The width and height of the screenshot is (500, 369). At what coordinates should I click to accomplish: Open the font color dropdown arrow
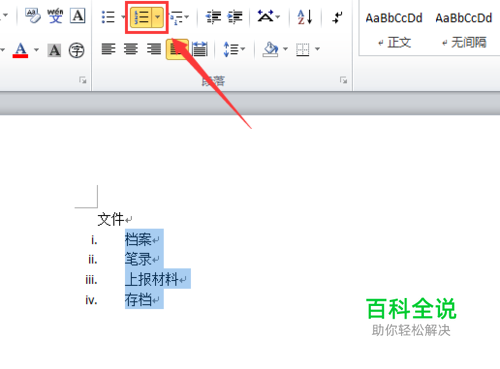[x=36, y=50]
